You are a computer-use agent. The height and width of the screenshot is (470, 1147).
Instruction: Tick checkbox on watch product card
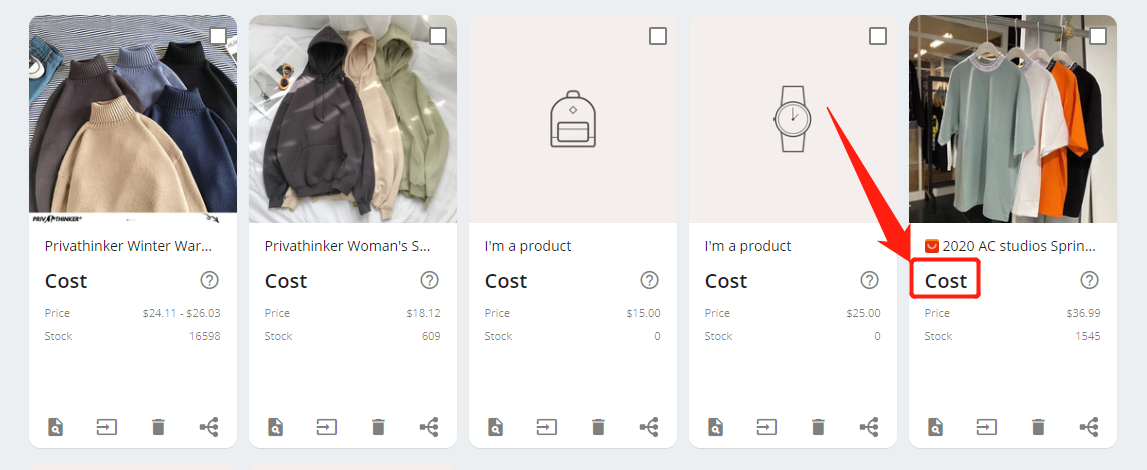[878, 36]
